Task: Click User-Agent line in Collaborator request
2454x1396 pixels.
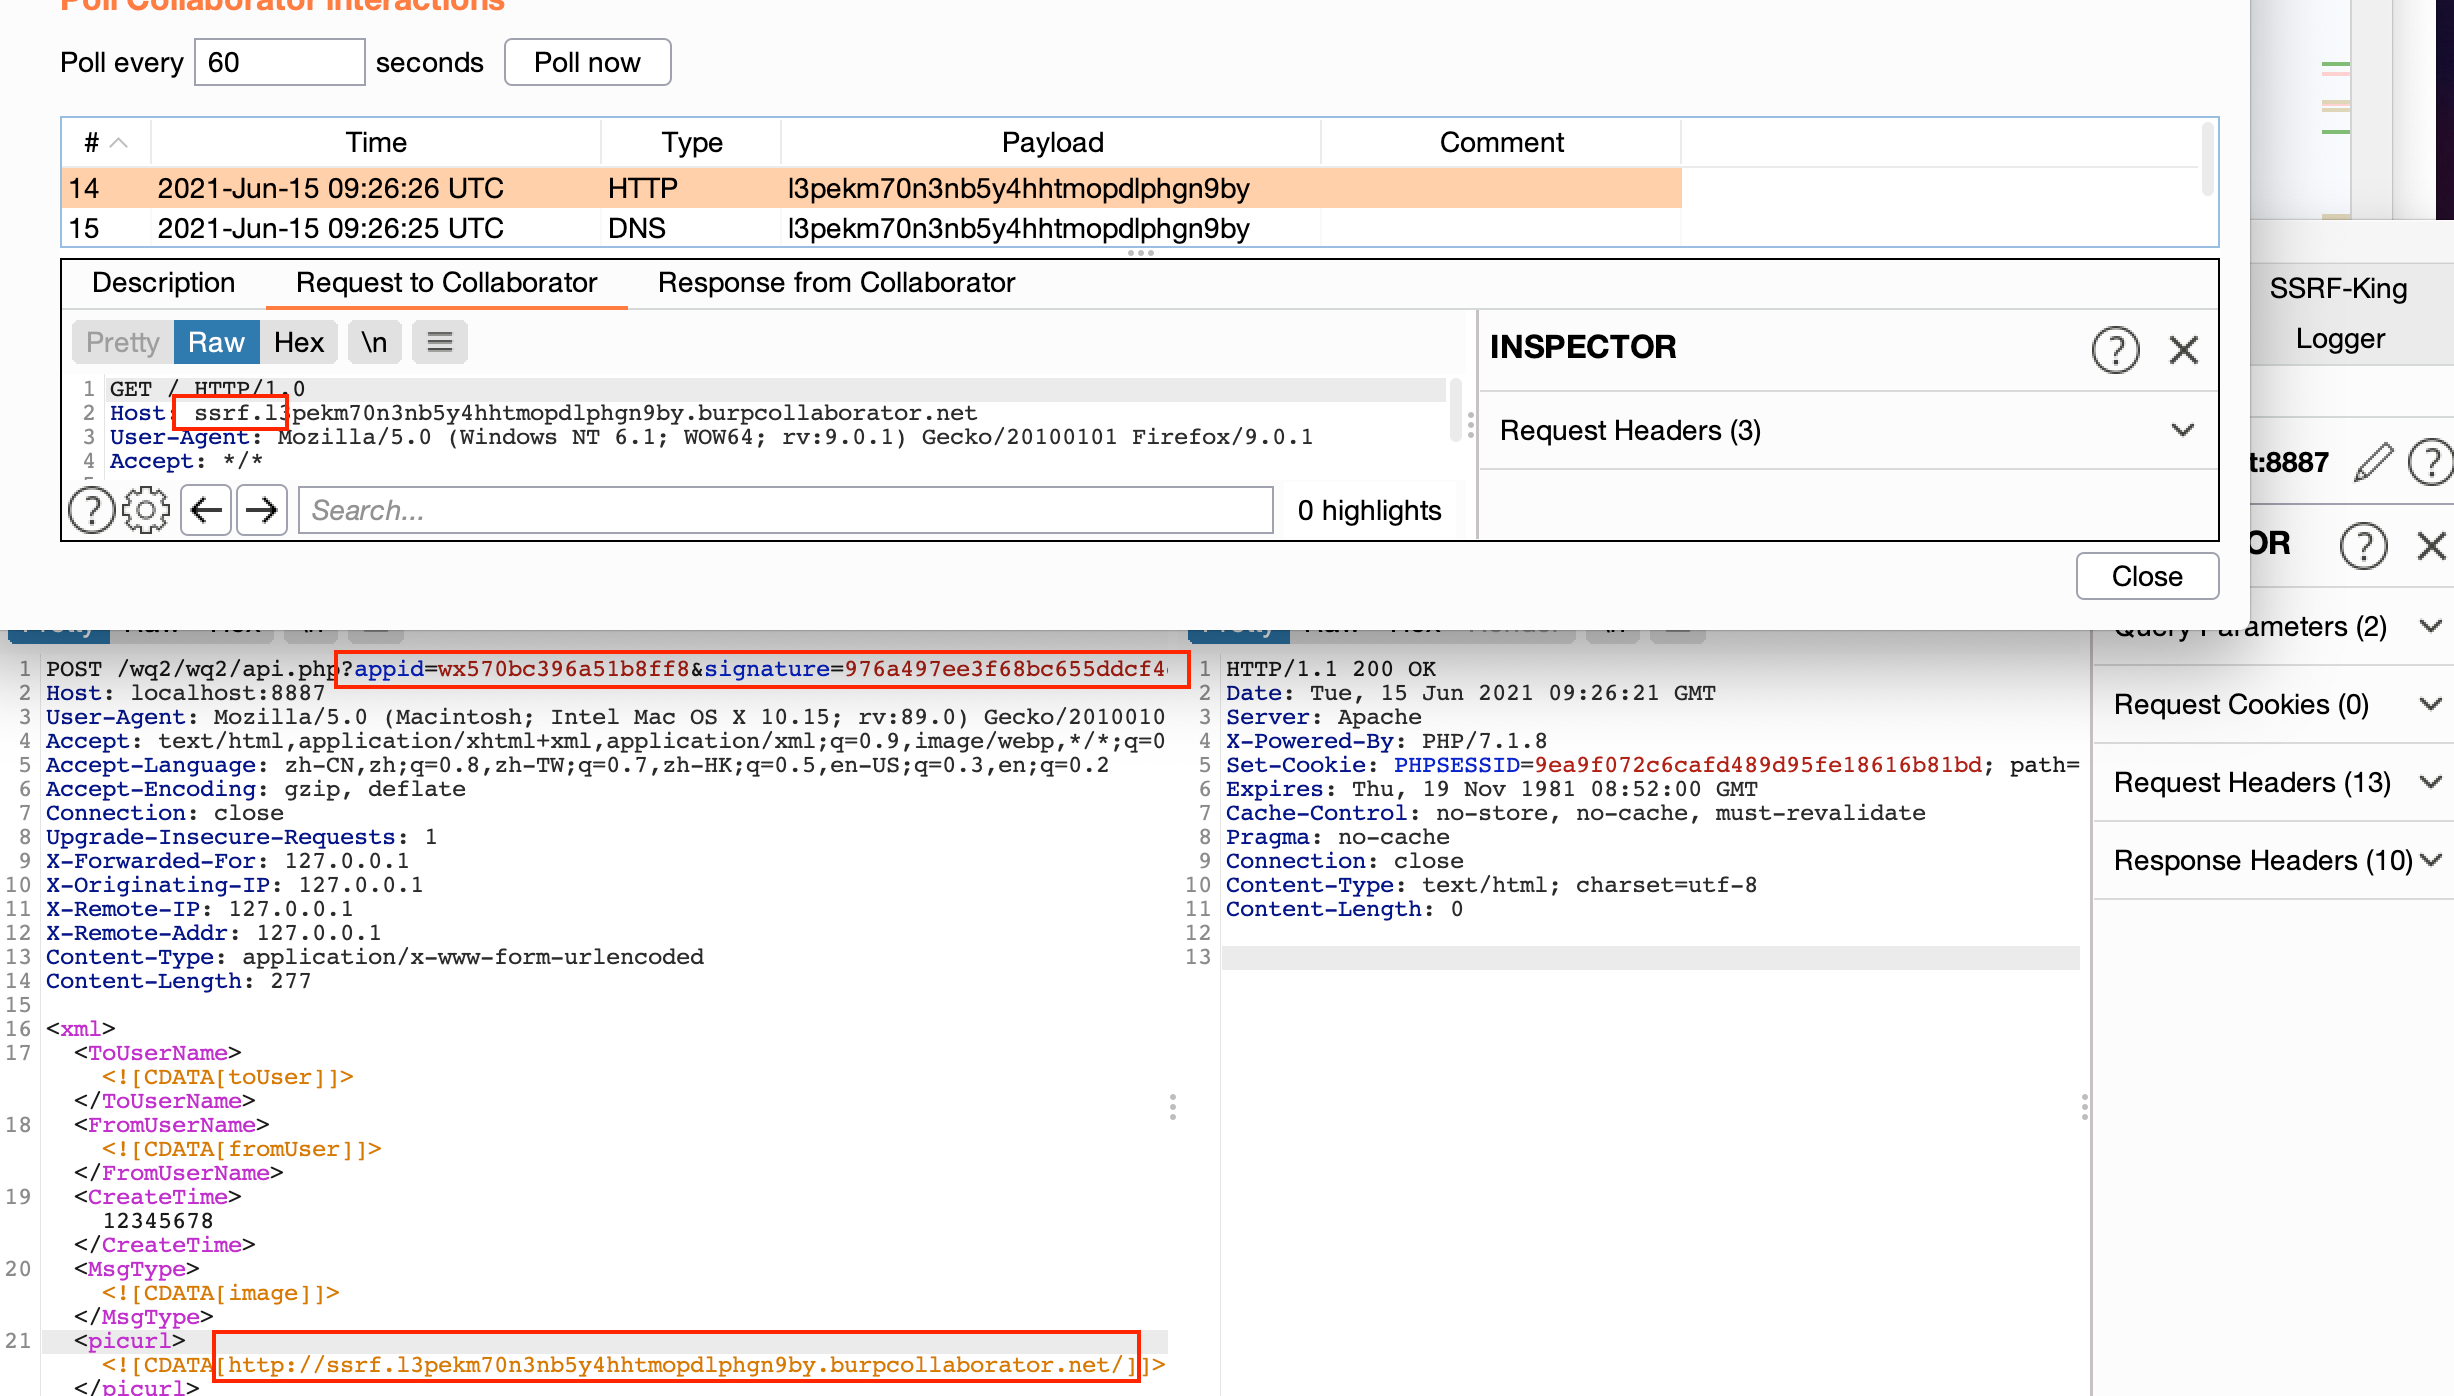Action: pos(711,437)
